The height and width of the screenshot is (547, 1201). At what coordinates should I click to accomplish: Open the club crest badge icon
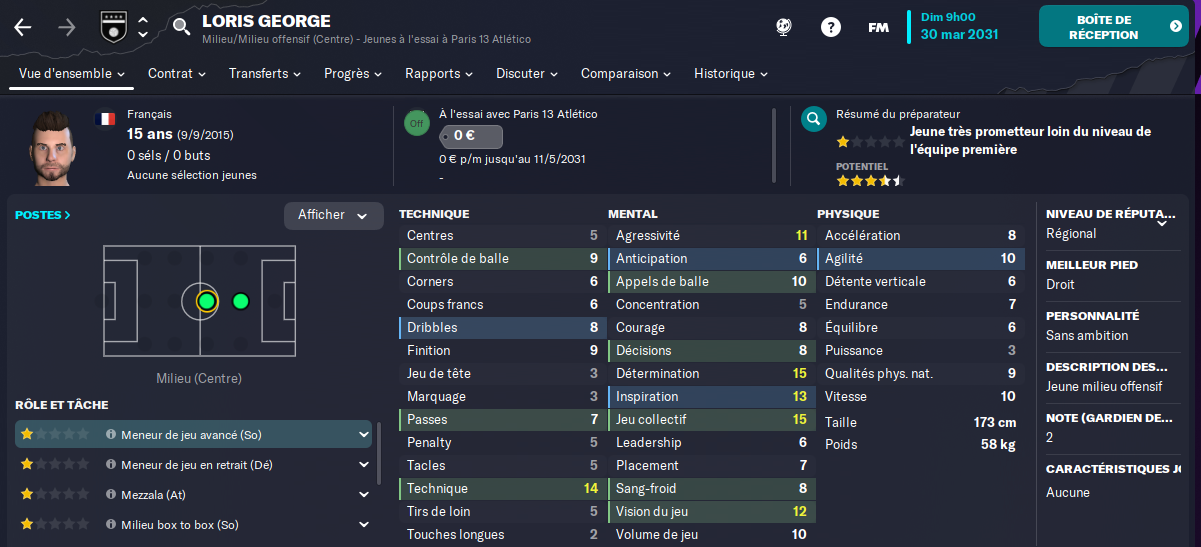[x=113, y=27]
